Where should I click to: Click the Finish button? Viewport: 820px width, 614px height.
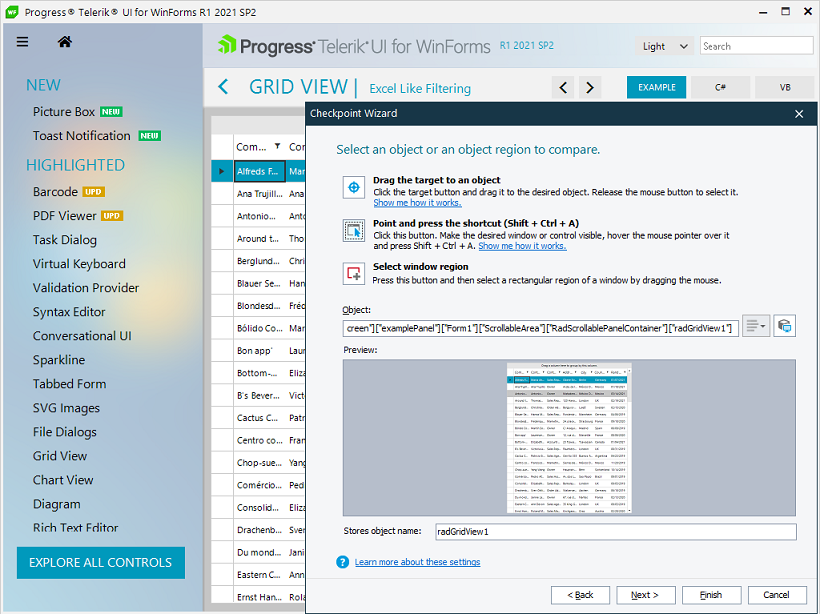[x=711, y=595]
